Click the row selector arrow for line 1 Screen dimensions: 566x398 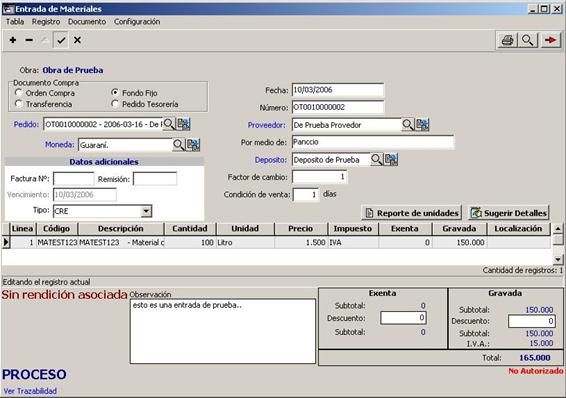coord(6,242)
